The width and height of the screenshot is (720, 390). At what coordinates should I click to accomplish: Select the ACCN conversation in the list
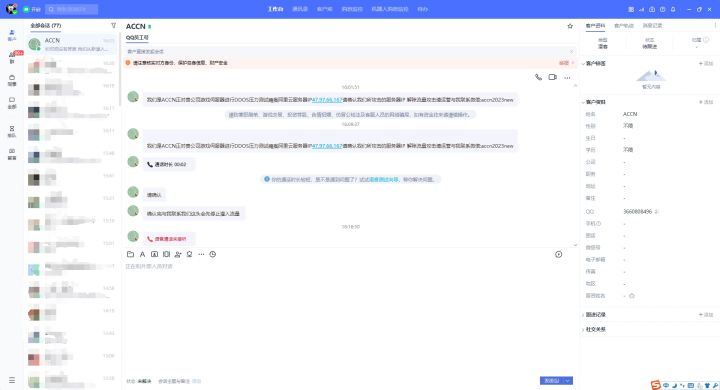click(72, 44)
